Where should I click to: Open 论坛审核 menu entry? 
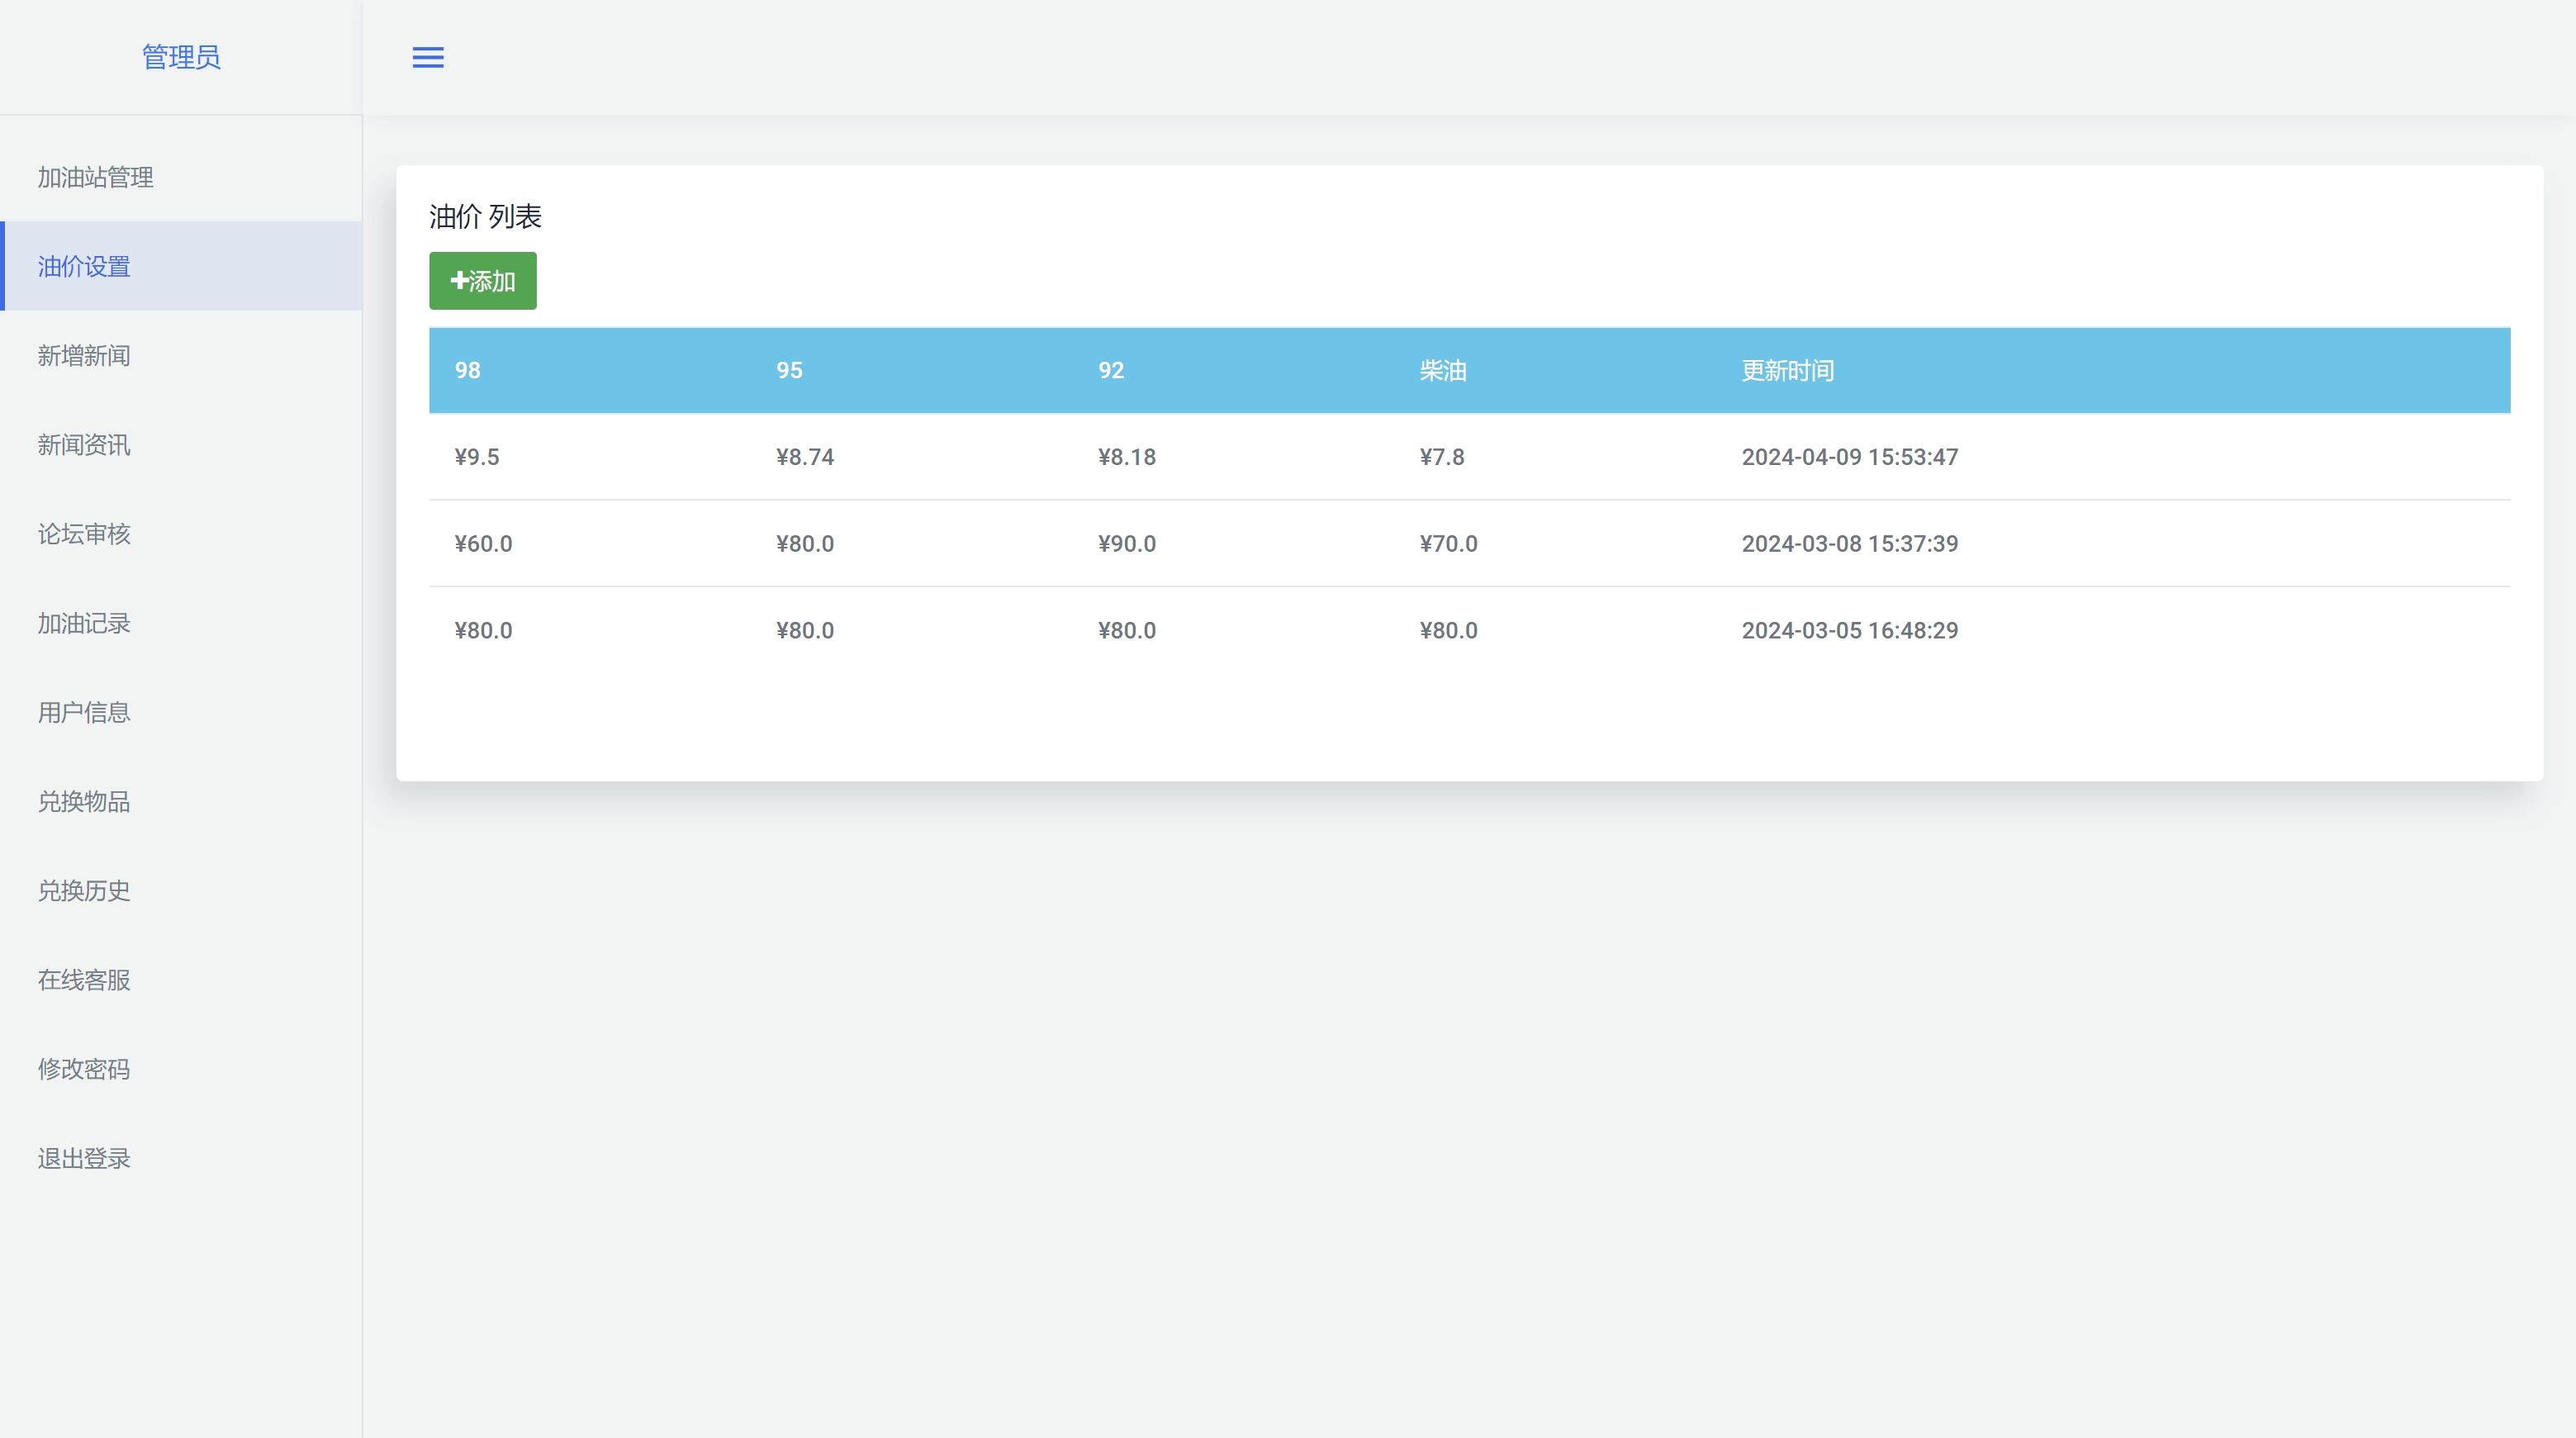tap(181, 534)
